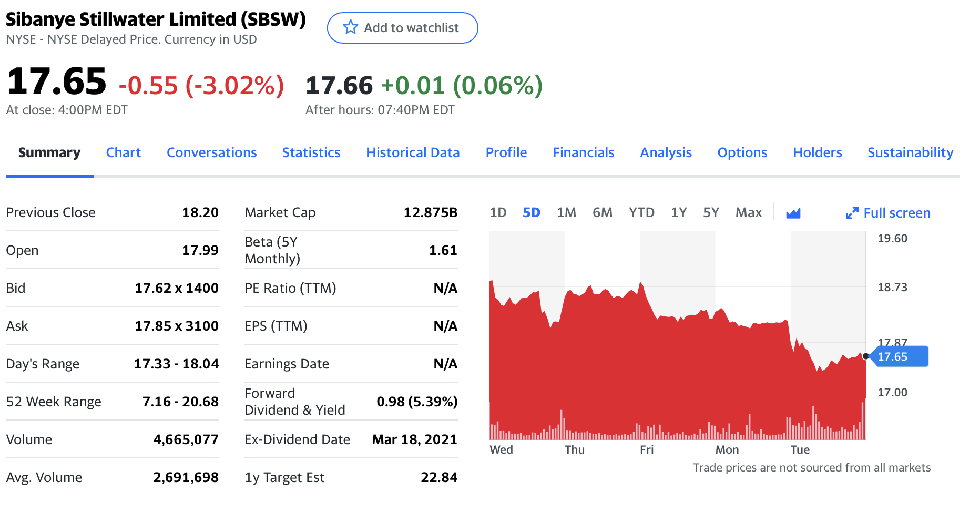
Task: Click the Market Cap value 12.875B
Action: pyautogui.click(x=430, y=212)
